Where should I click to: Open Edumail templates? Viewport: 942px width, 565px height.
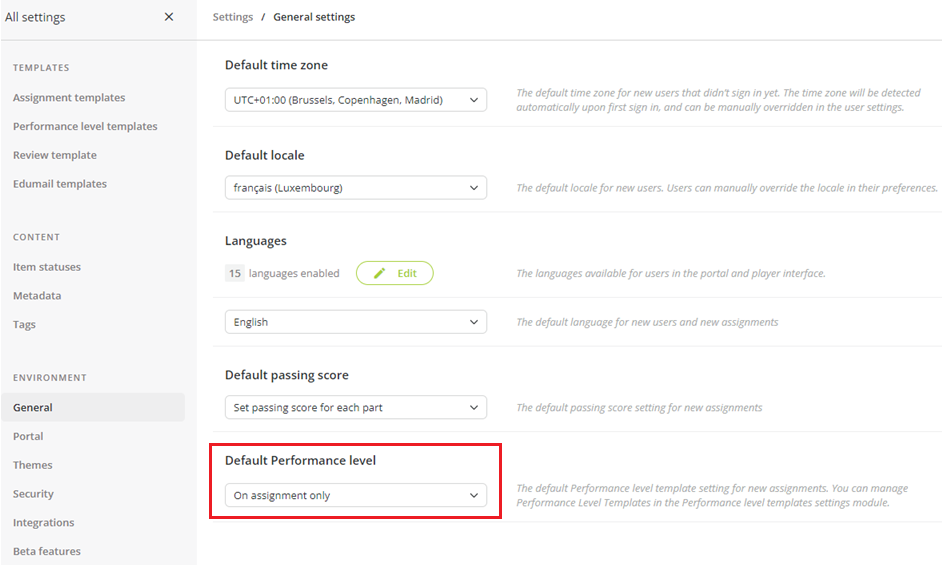[x=60, y=184]
